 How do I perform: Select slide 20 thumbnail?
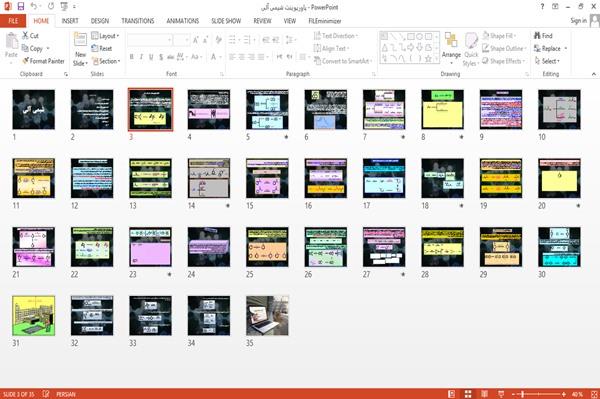pos(559,178)
